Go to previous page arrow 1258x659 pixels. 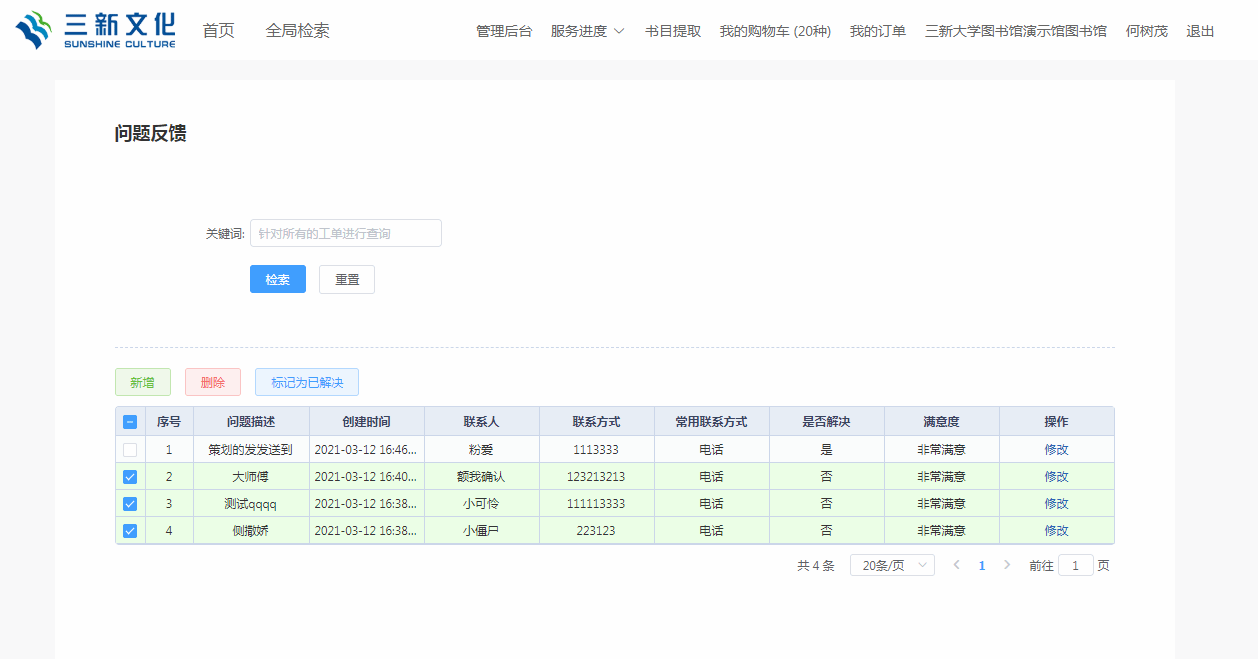pos(956,565)
